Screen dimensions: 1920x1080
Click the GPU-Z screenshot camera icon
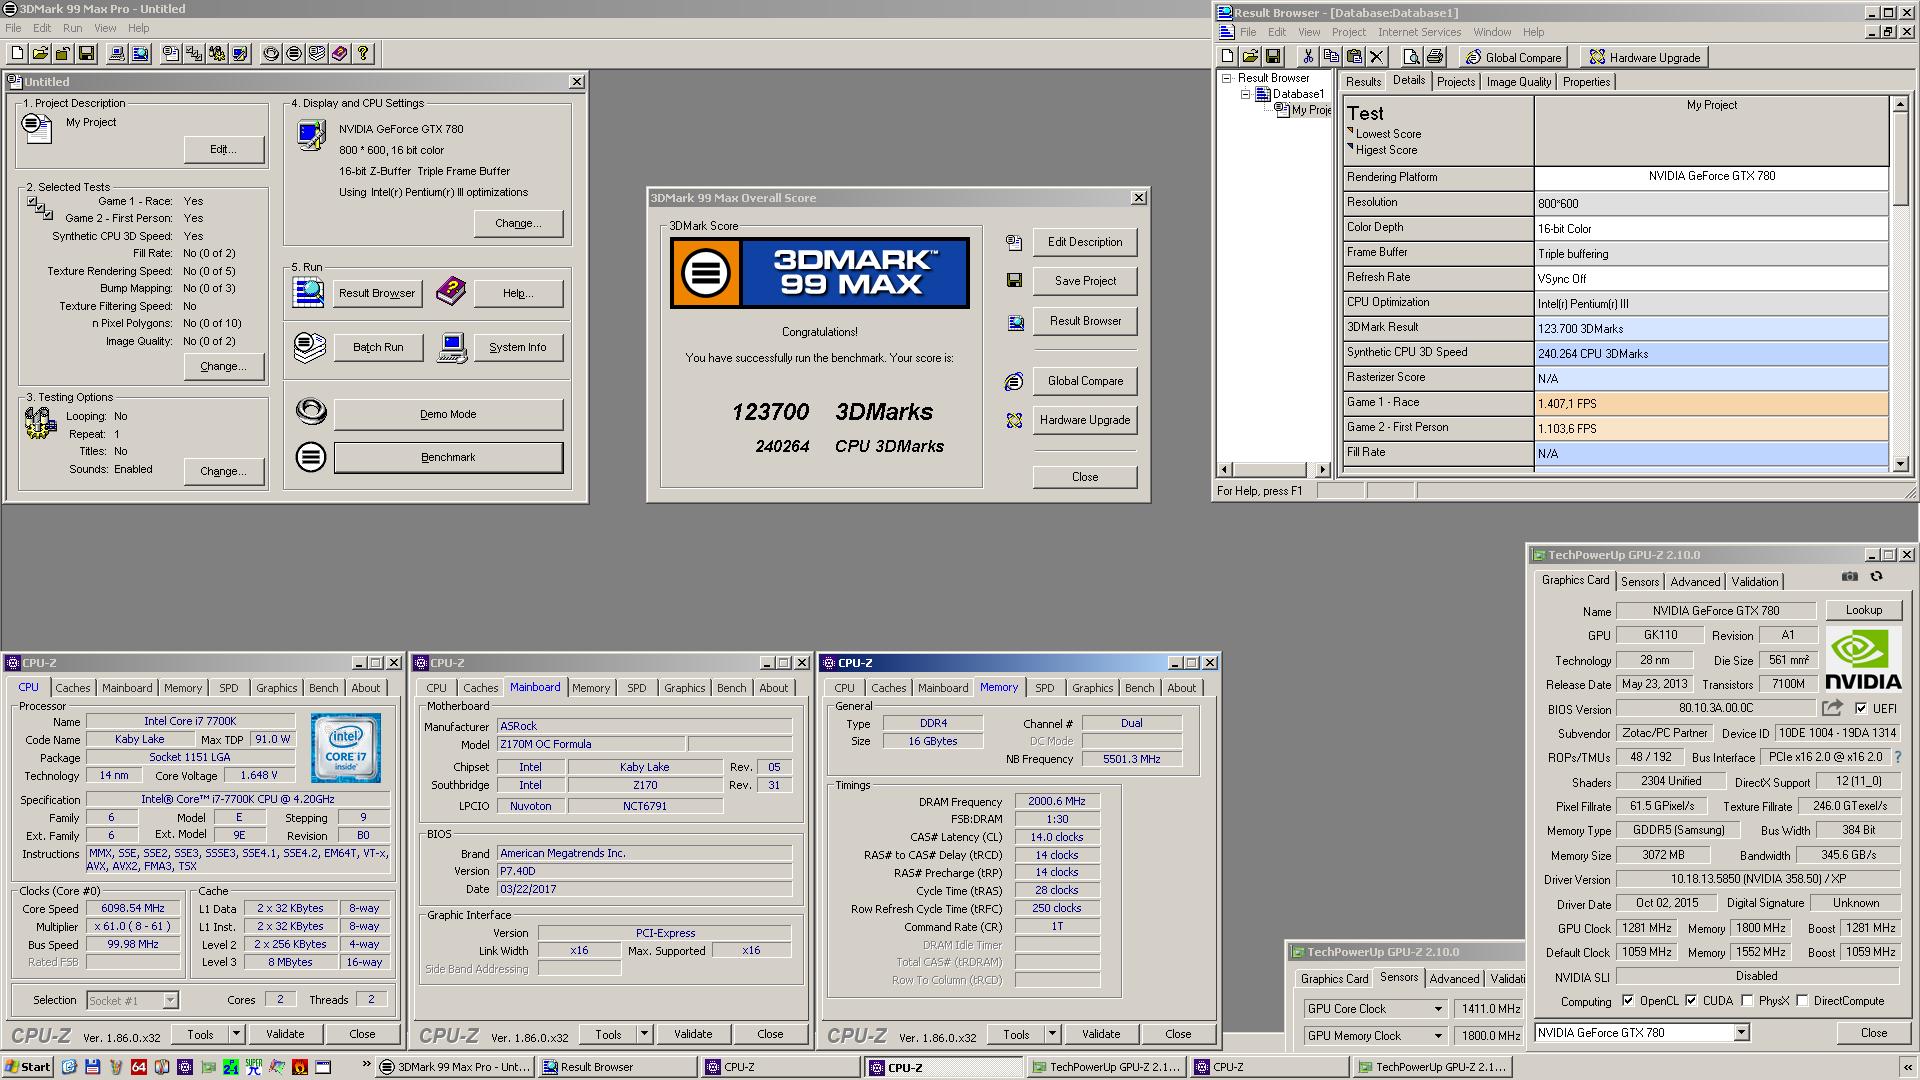(1850, 576)
